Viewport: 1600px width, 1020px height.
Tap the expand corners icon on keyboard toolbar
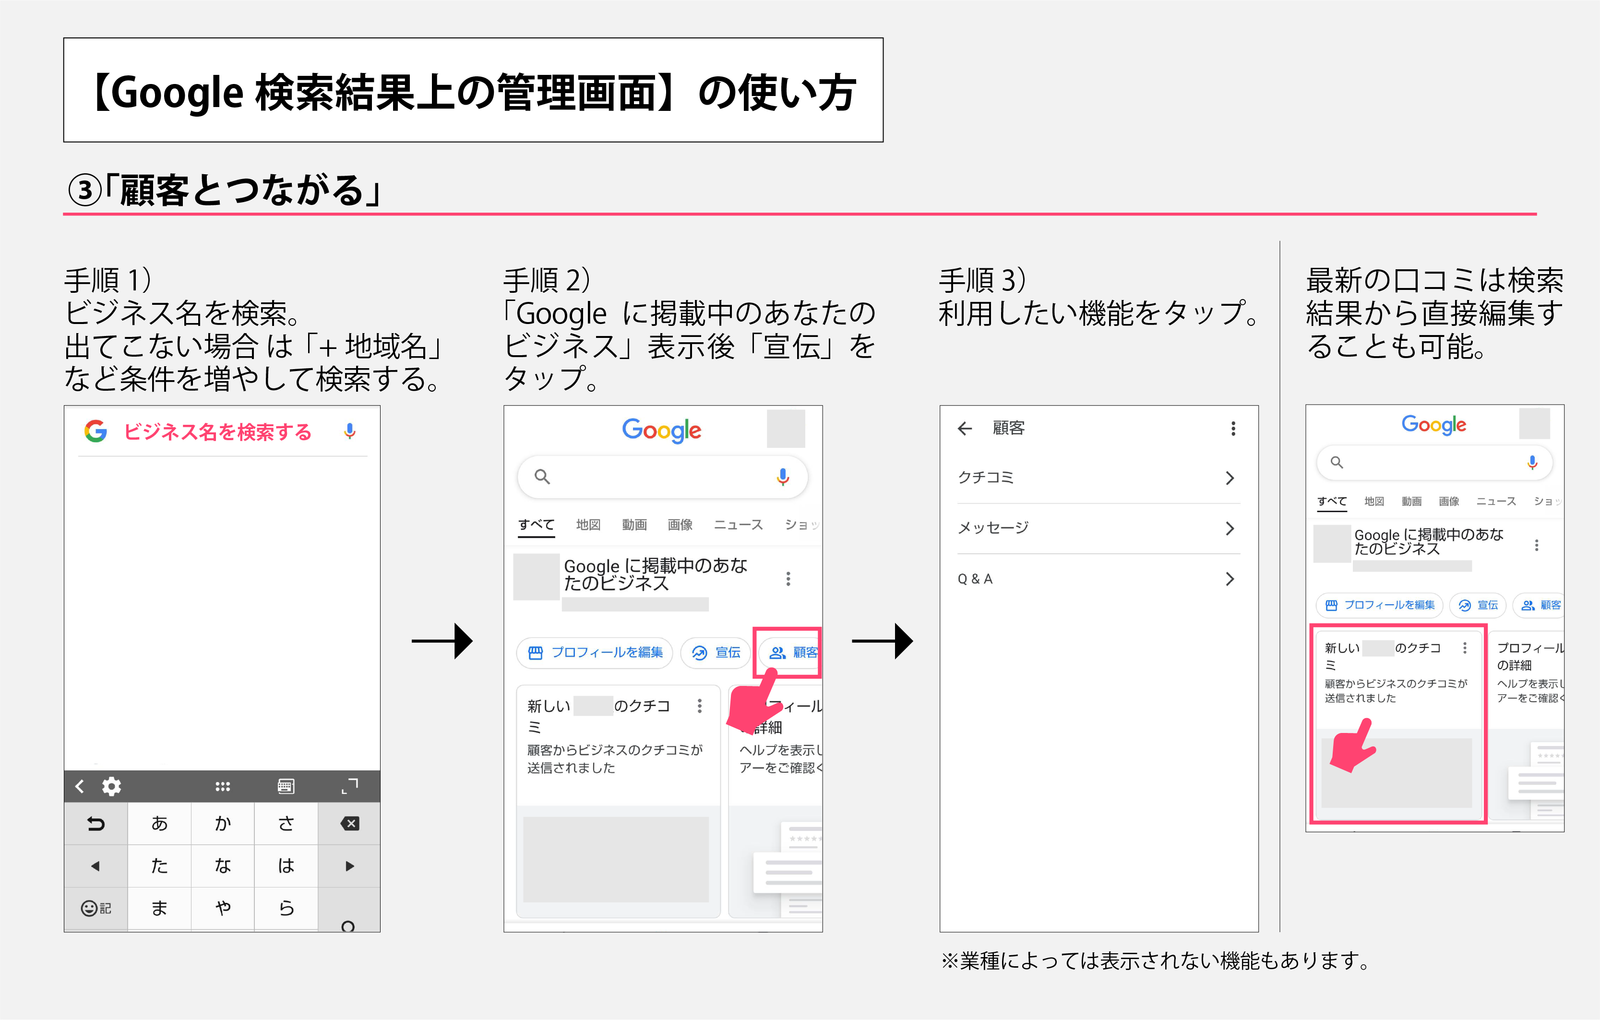(349, 787)
